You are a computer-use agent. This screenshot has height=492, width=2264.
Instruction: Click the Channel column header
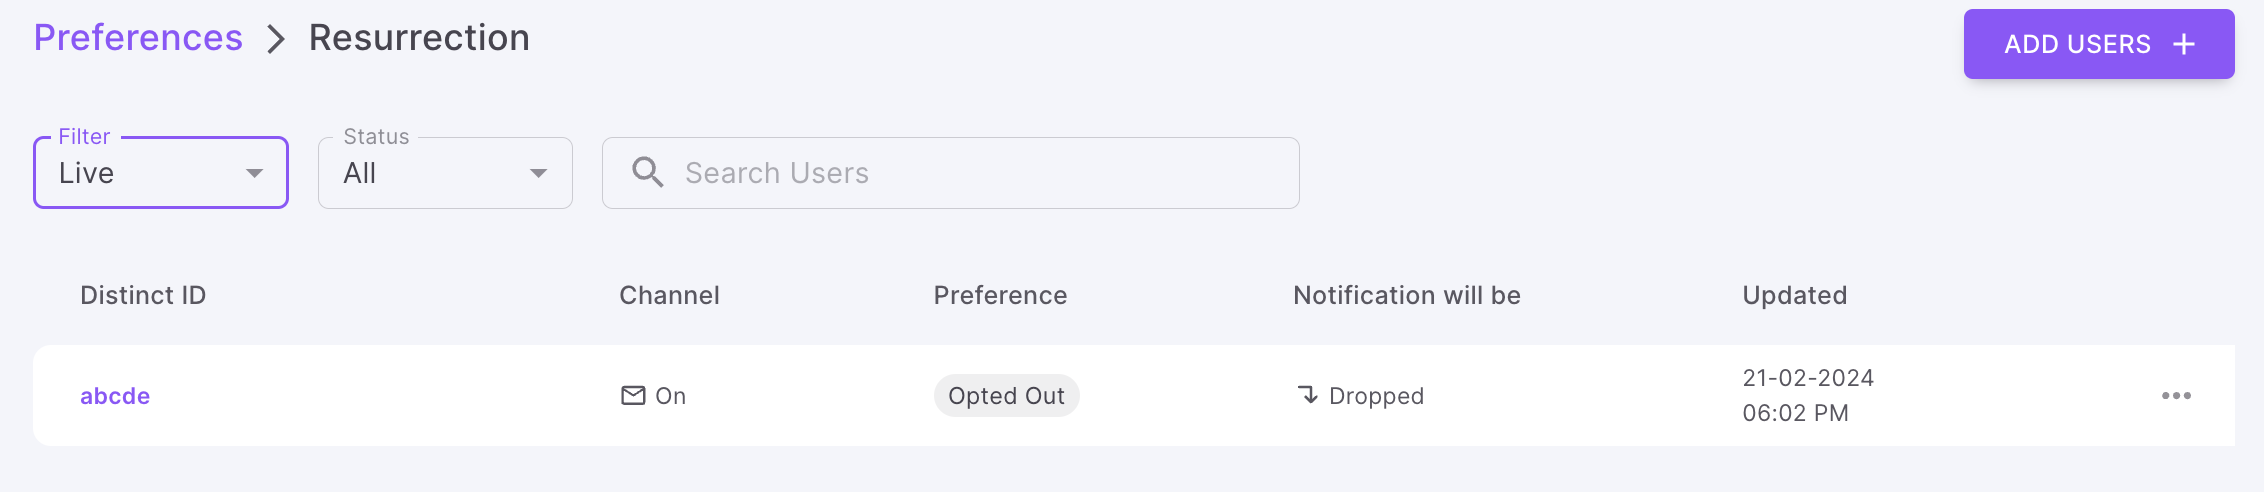click(669, 295)
